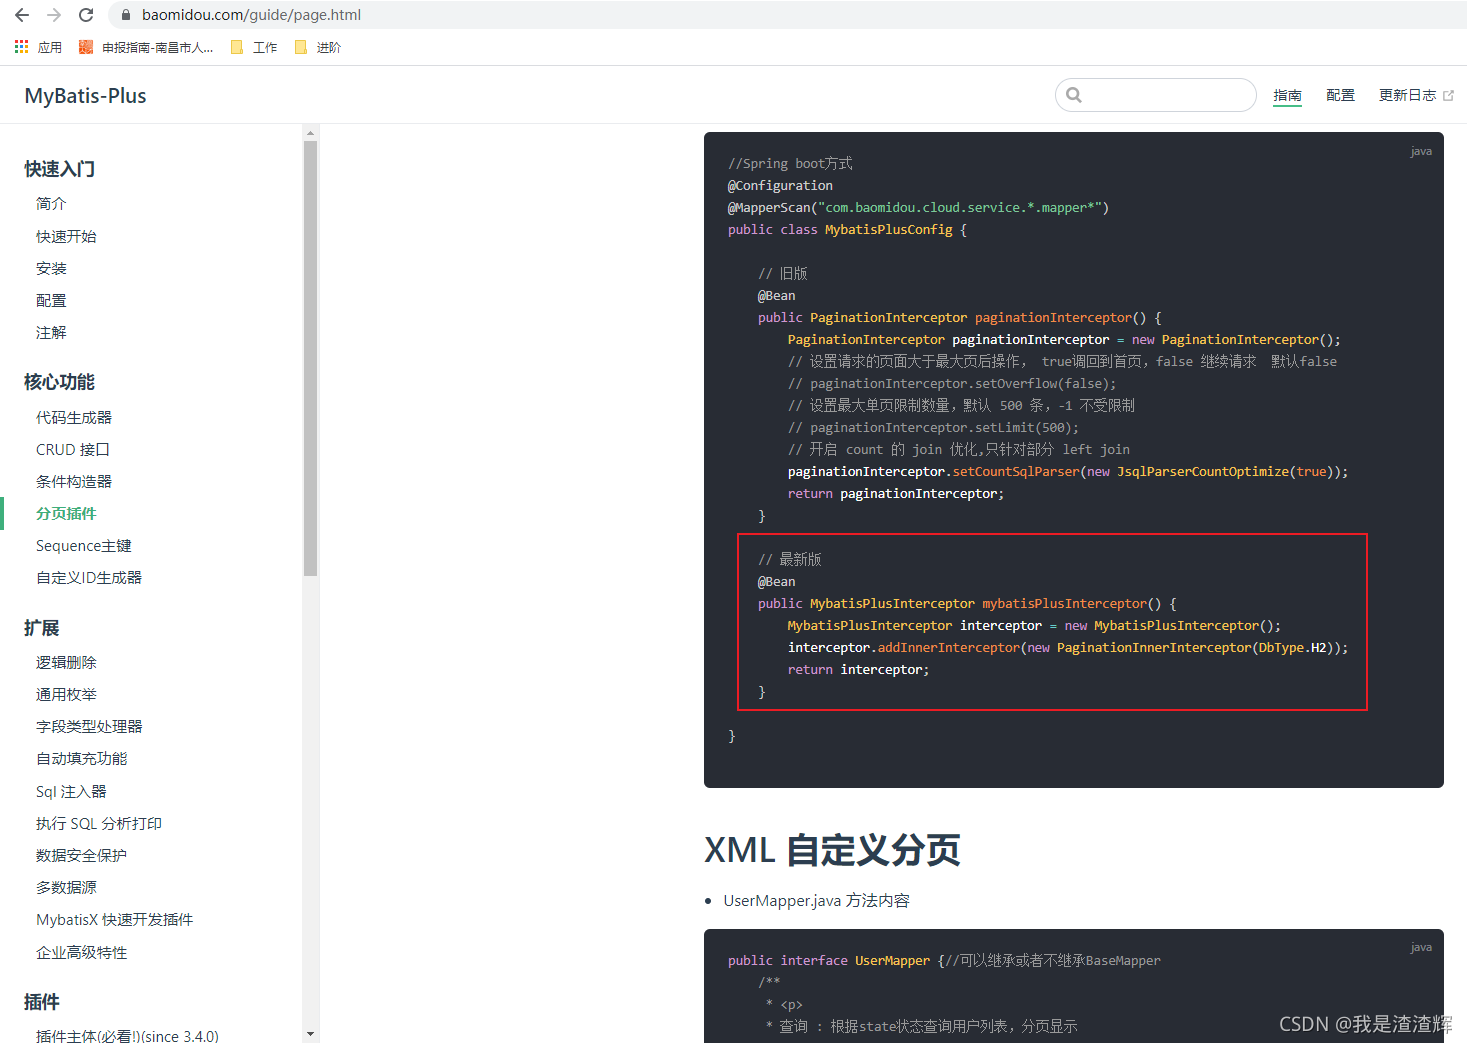Open the Apps grid bookmark icon
This screenshot has height=1043, width=1467.
pyautogui.click(x=21, y=47)
